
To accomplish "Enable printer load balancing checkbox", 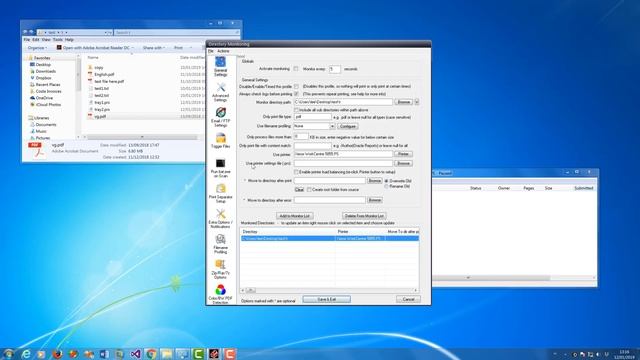I will tap(296, 172).
